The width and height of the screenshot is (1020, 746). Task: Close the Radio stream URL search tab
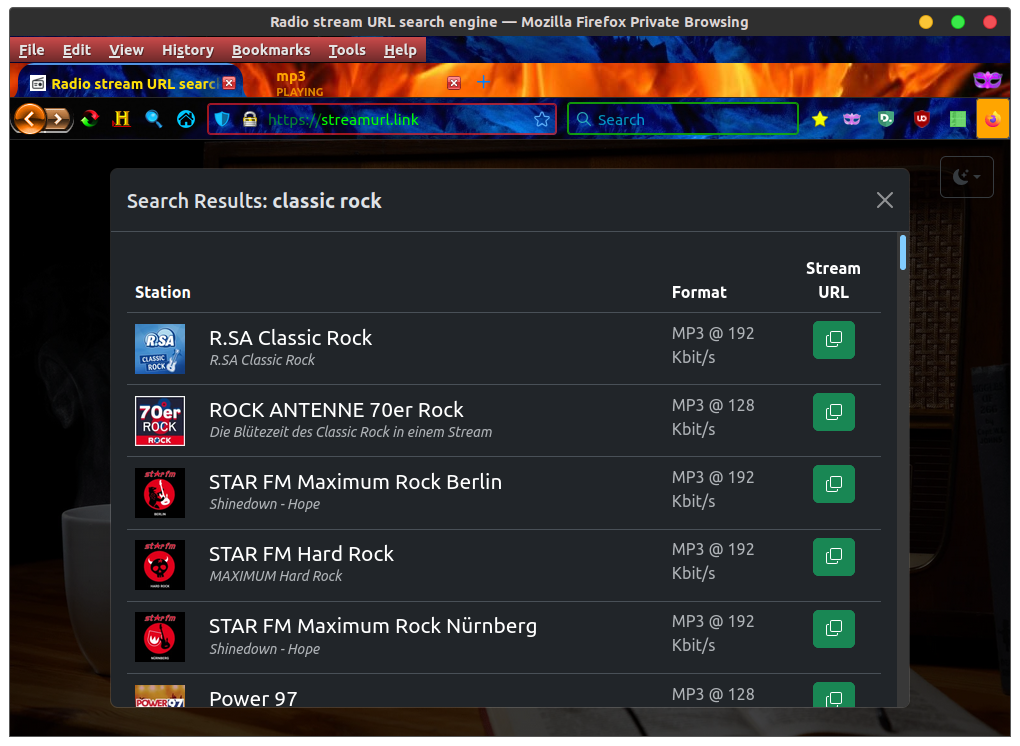pos(229,83)
